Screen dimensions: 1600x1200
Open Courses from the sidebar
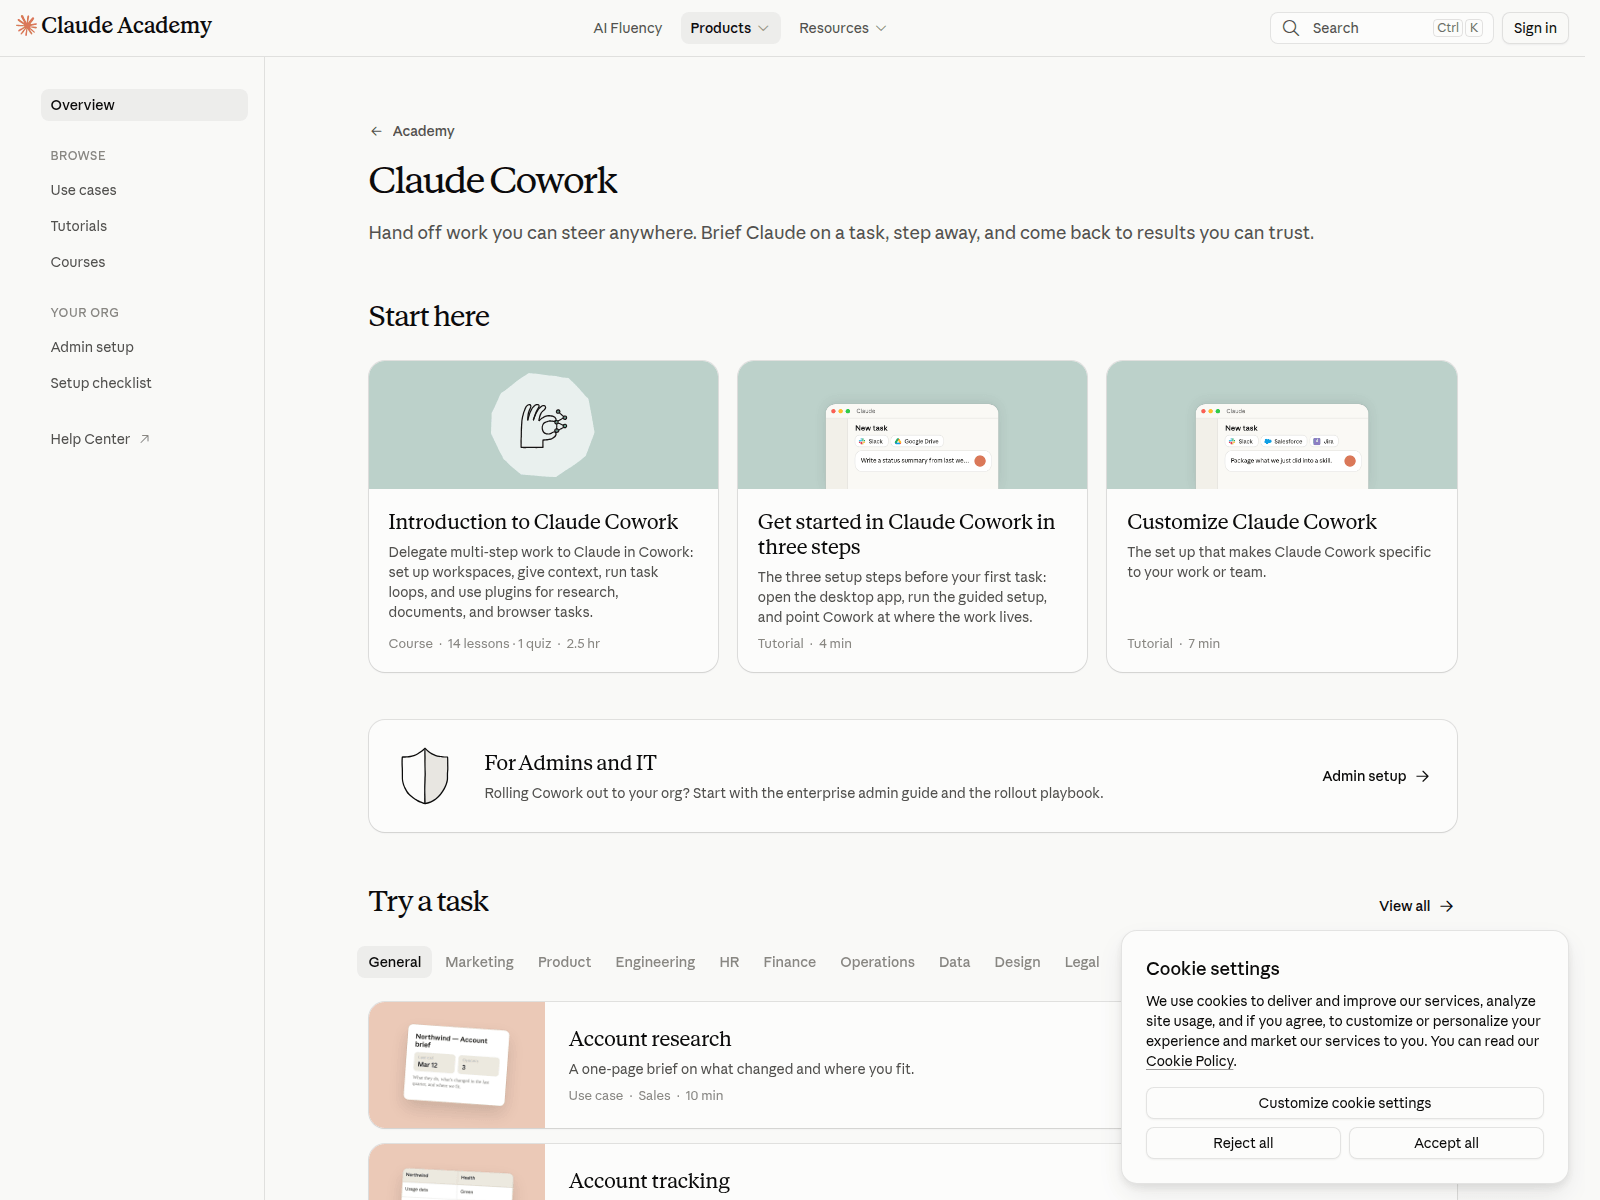coord(78,262)
